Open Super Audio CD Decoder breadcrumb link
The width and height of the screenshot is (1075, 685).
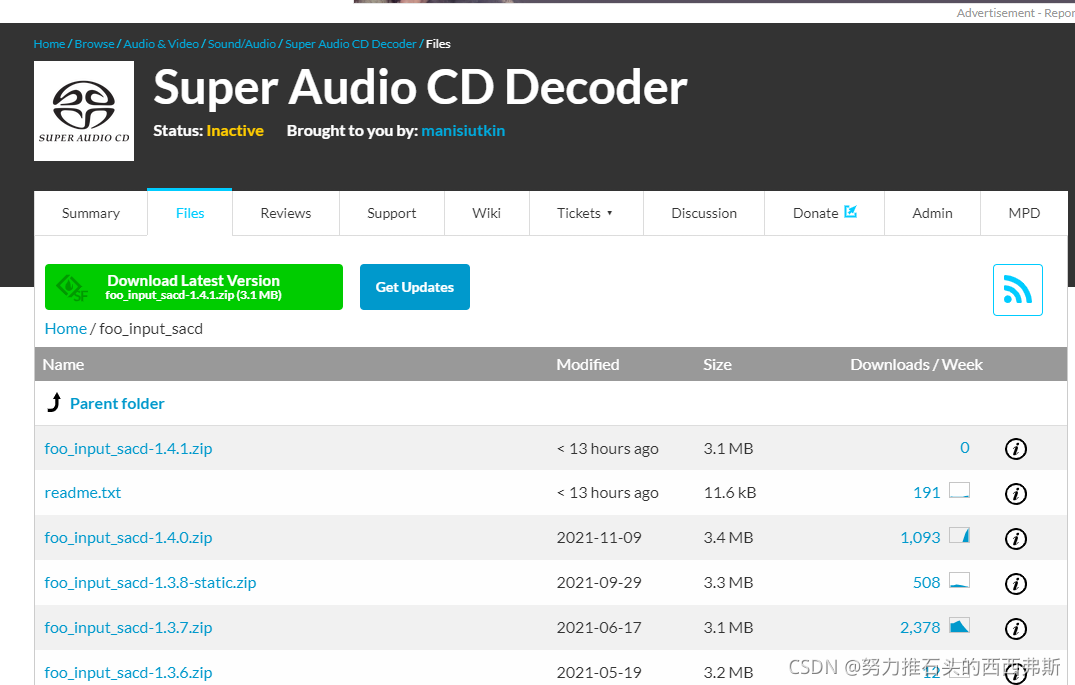(x=351, y=44)
